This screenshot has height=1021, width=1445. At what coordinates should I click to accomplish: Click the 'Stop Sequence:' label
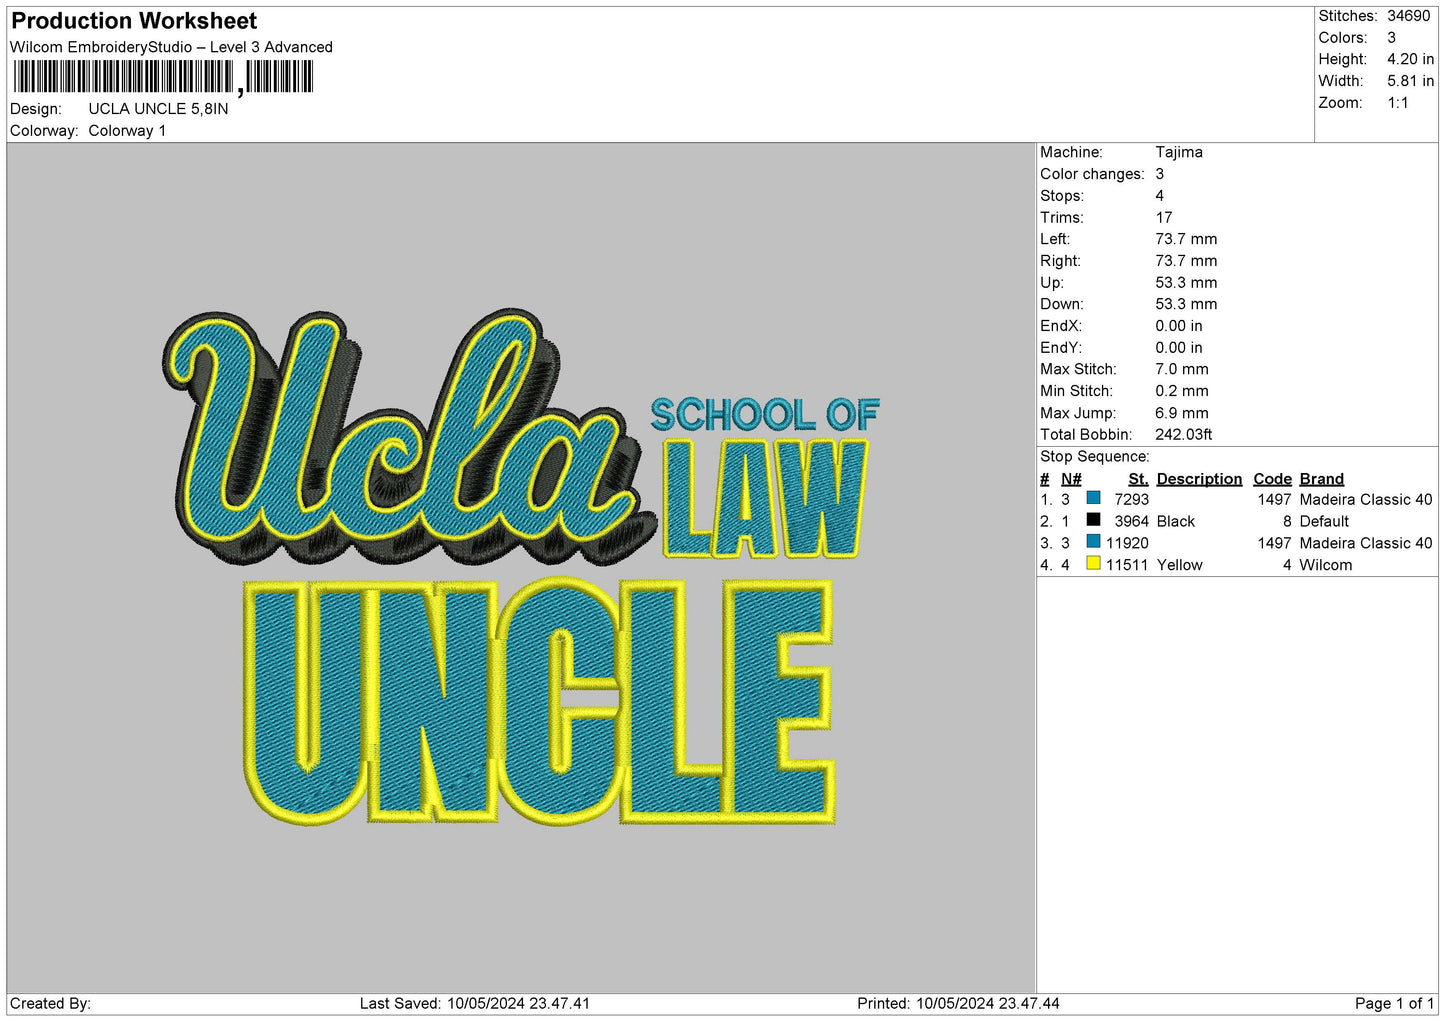1095,457
